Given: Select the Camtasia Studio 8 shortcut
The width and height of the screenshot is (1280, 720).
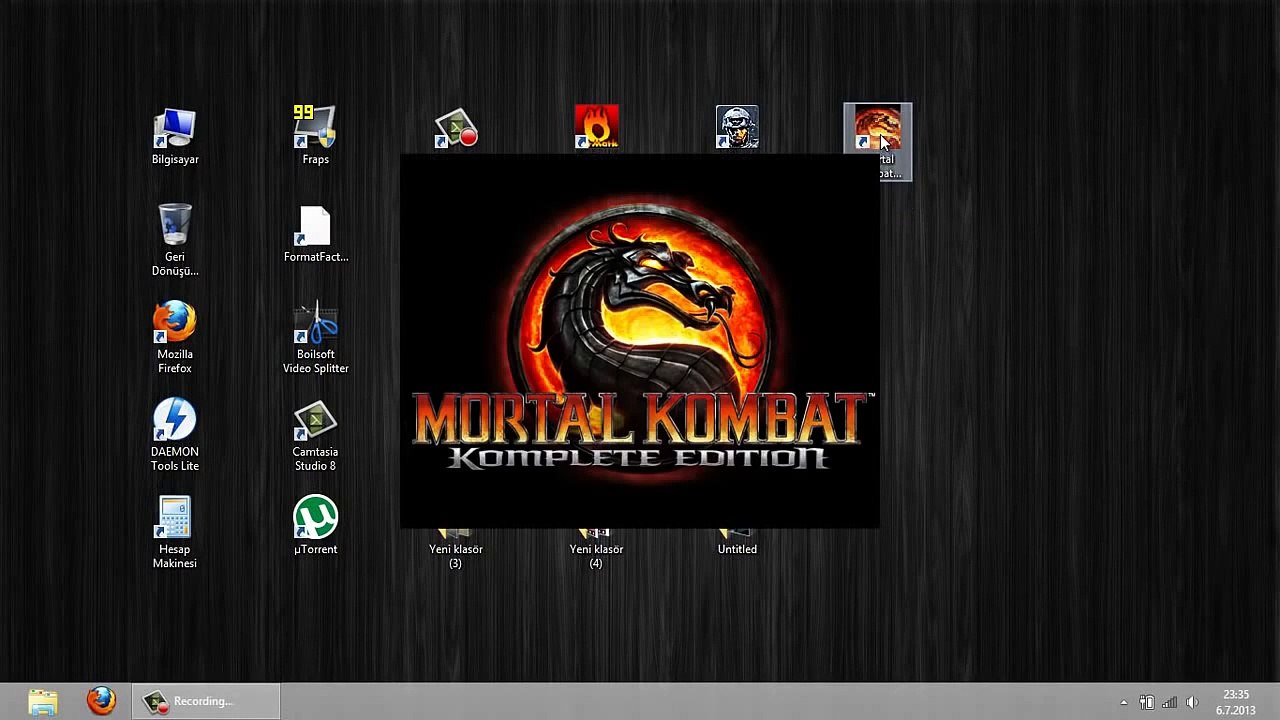Looking at the screenshot, I should 315,436.
